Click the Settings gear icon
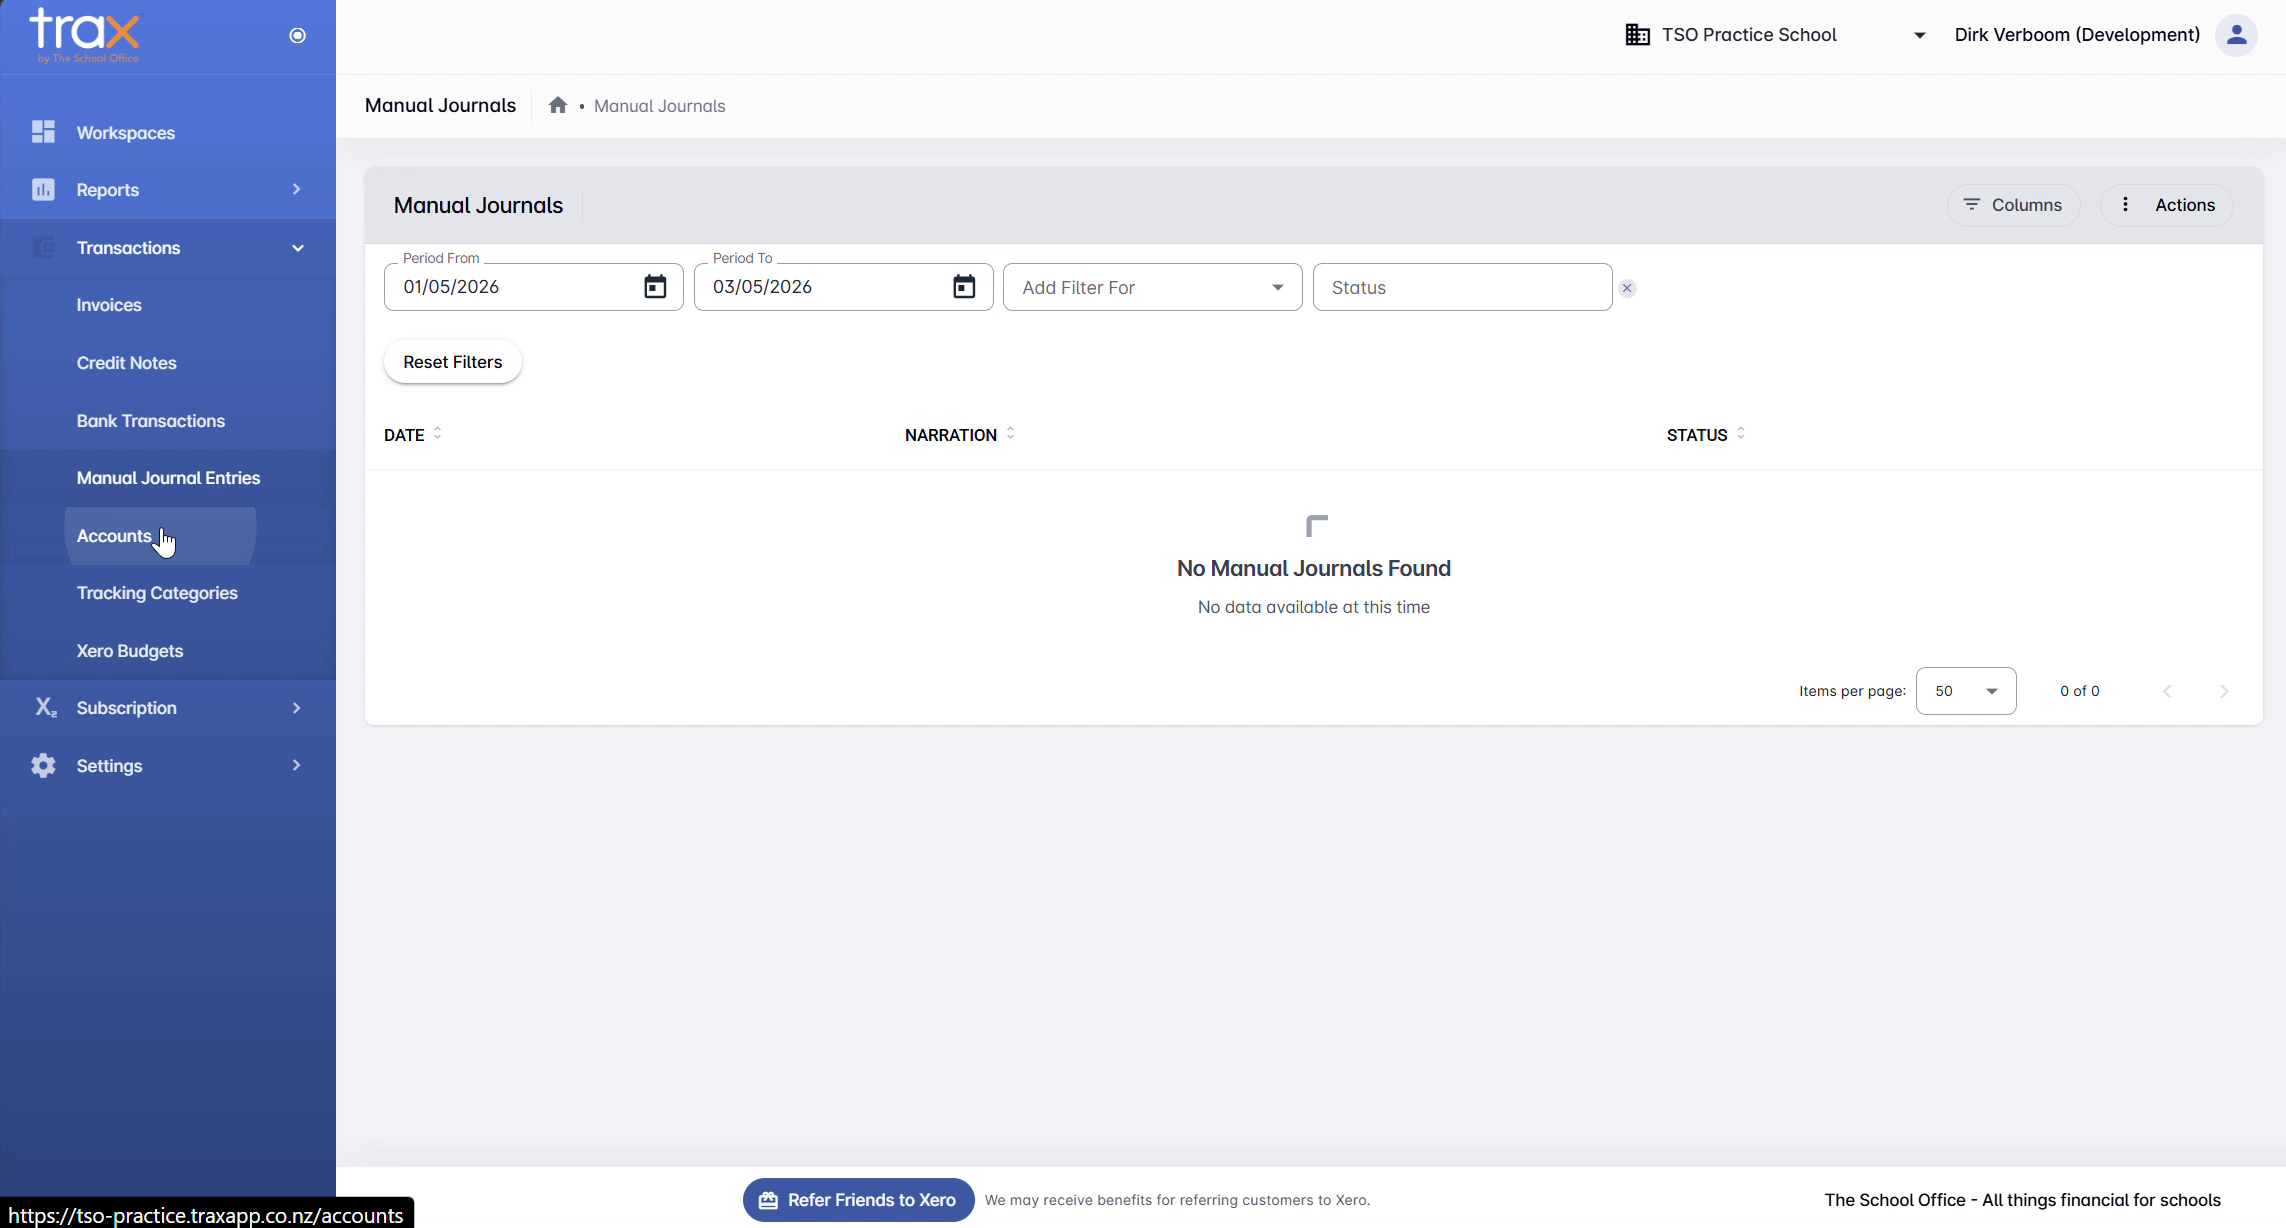Image resolution: width=2286 pixels, height=1228 pixels. pyautogui.click(x=43, y=766)
